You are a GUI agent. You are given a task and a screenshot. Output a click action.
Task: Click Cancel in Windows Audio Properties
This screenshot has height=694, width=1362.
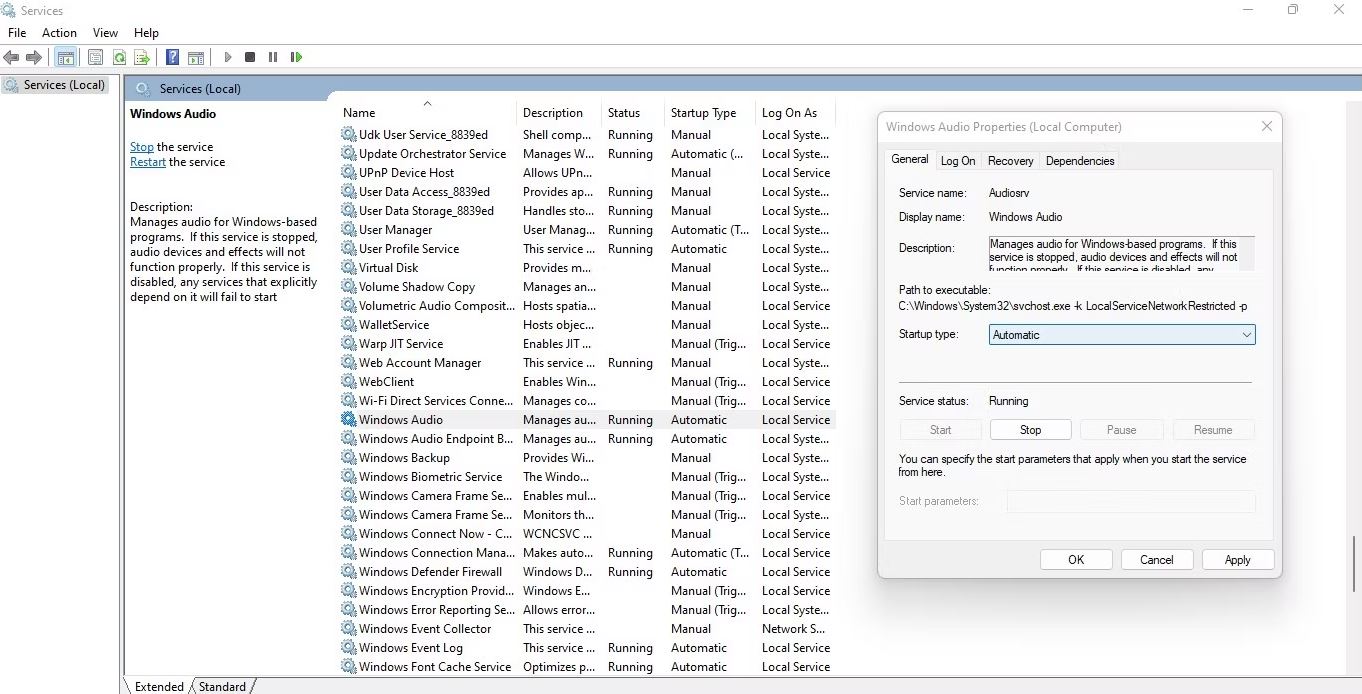point(1157,560)
